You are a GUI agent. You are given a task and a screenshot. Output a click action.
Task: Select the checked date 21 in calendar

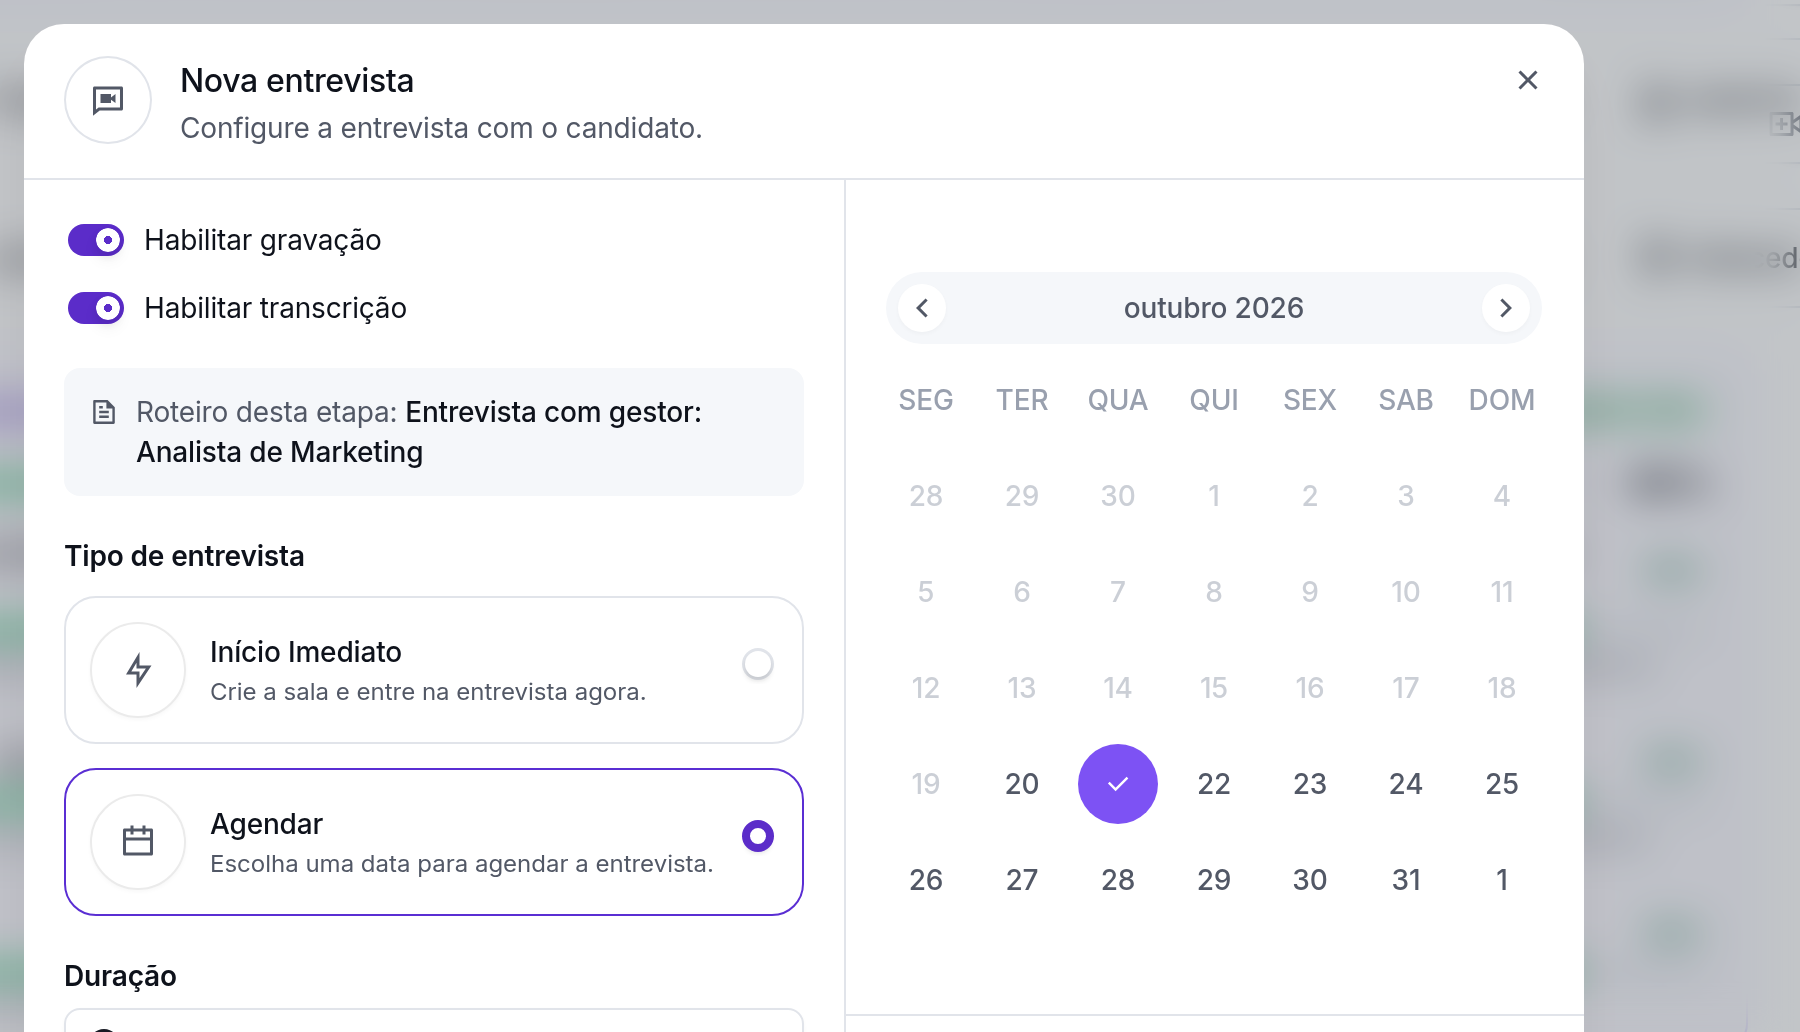(1118, 784)
